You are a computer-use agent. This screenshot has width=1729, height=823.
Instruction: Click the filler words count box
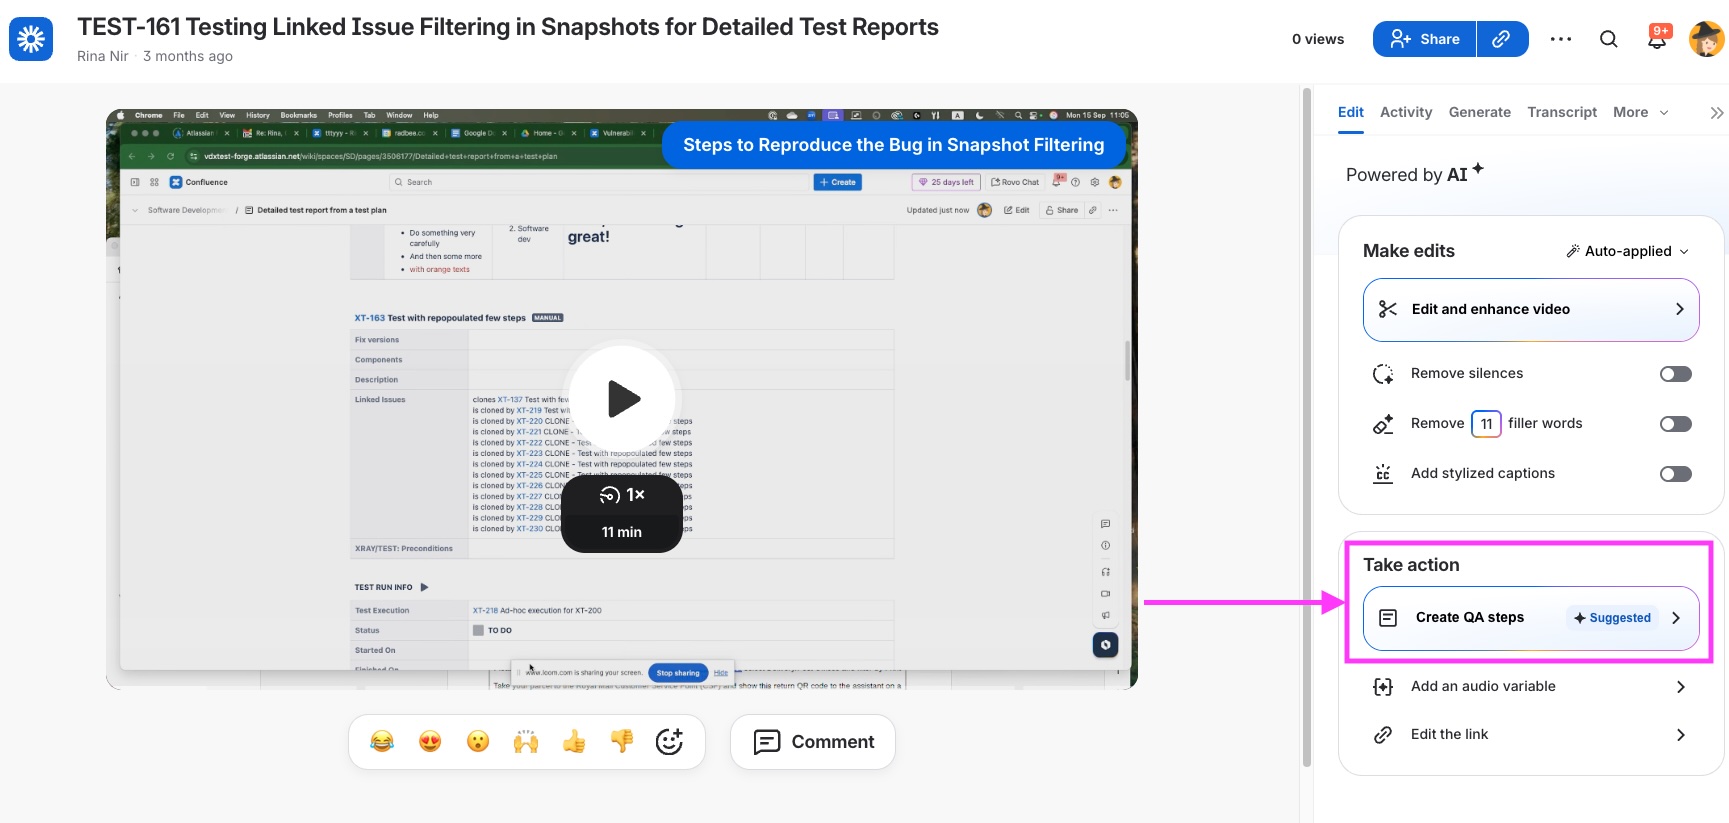[1486, 424]
